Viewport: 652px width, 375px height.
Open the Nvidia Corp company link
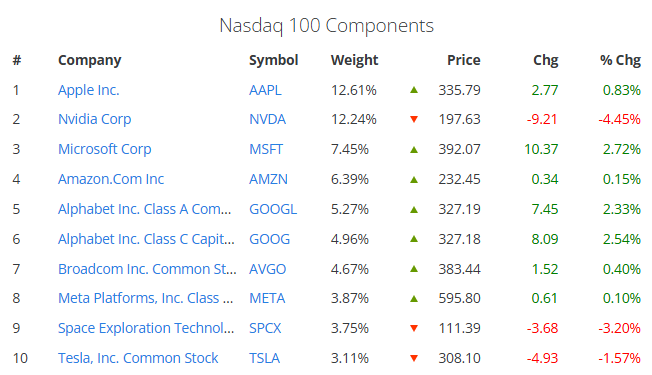(x=94, y=119)
